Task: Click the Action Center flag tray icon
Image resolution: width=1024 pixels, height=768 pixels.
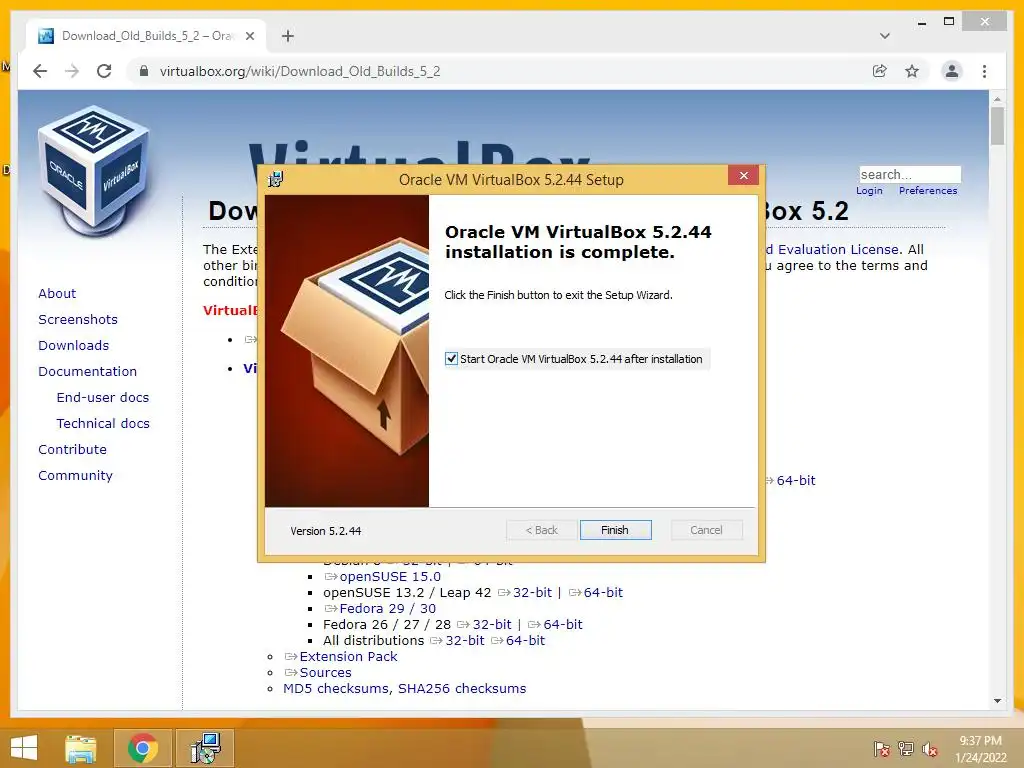Action: 881,749
